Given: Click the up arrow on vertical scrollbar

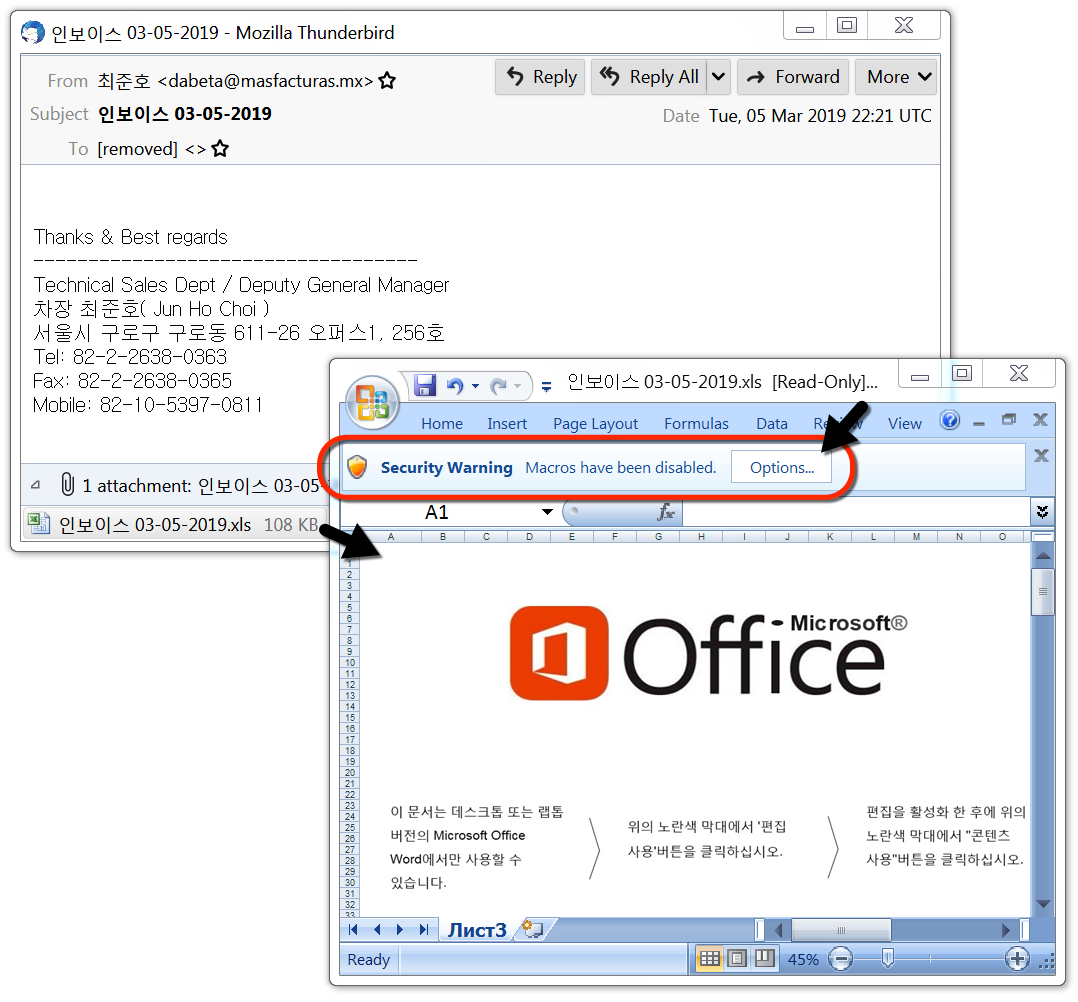Looking at the screenshot, I should [x=1043, y=555].
